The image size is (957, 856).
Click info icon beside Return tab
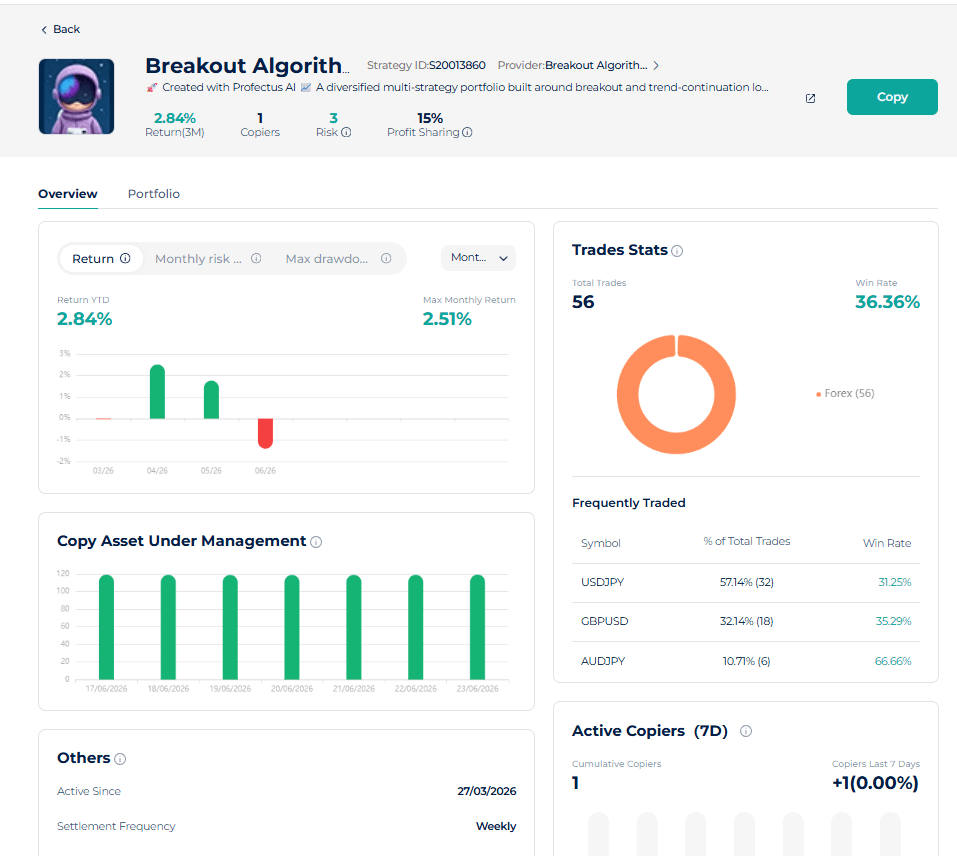[x=125, y=258]
